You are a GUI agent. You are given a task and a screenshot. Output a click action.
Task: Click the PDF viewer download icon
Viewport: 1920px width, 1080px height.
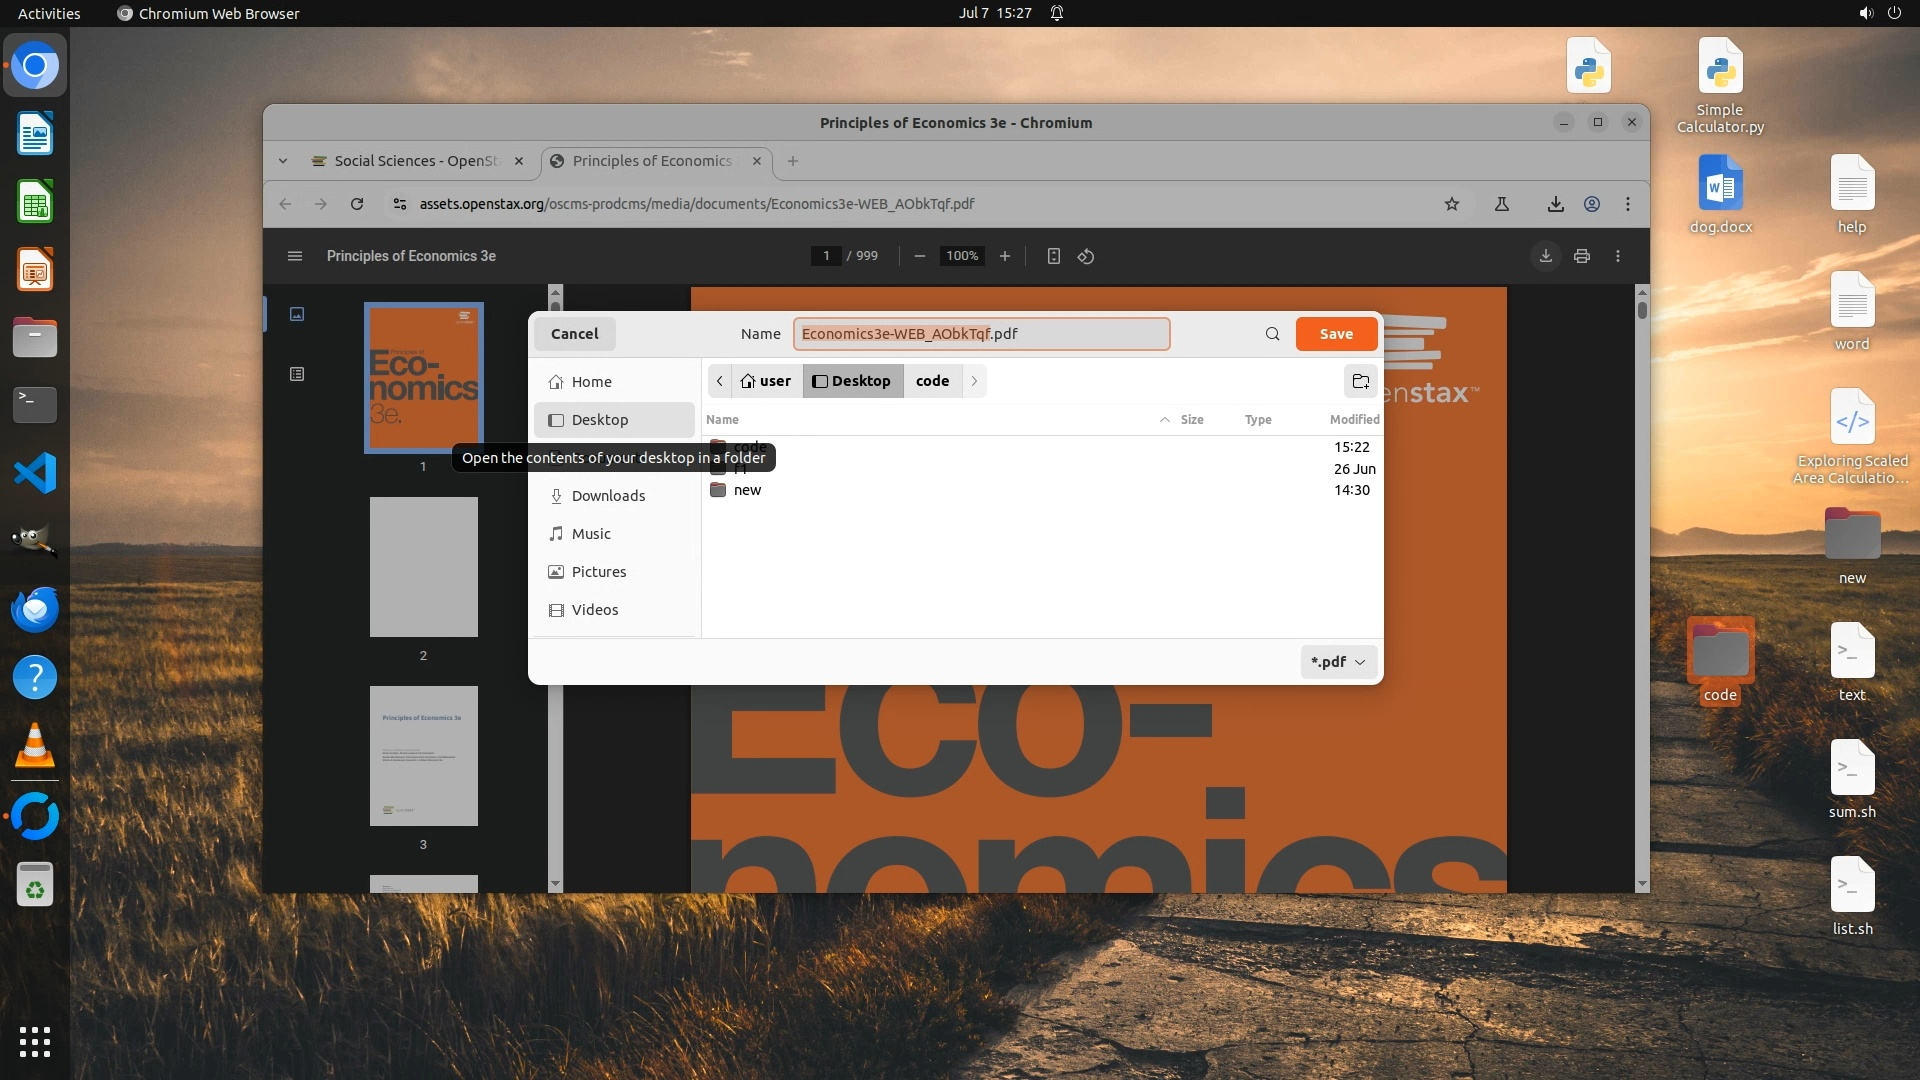click(1545, 257)
